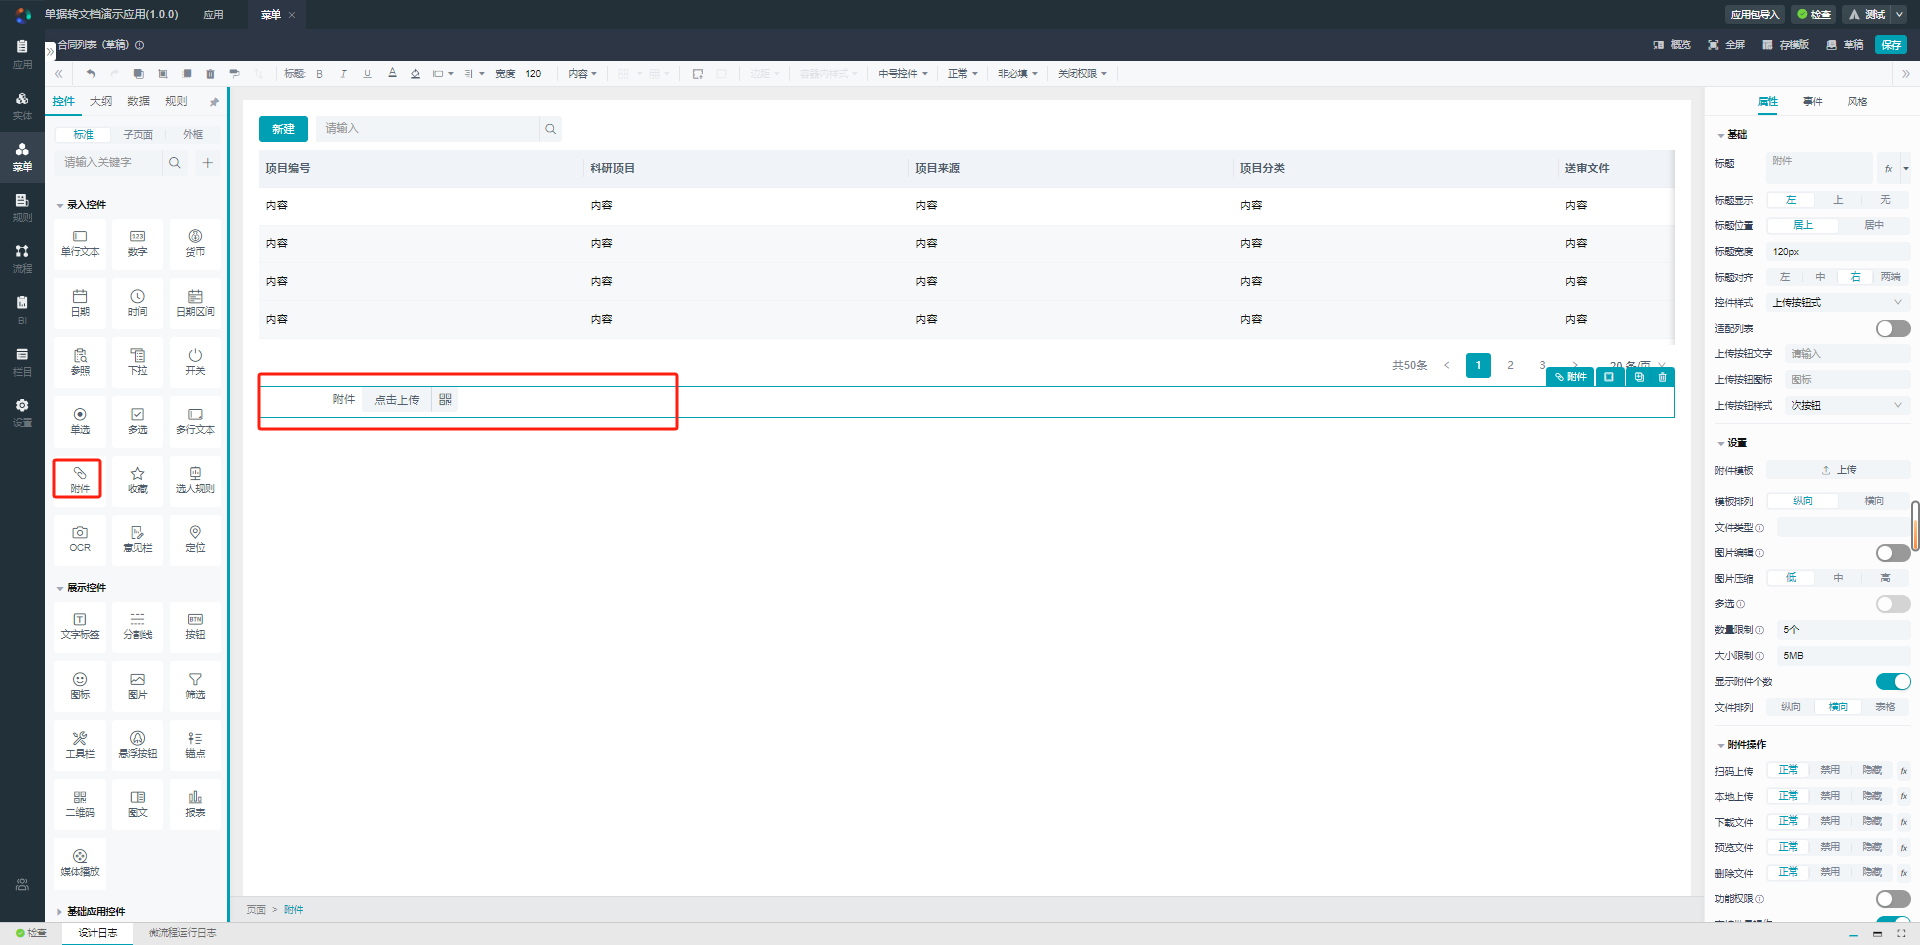The width and height of the screenshot is (1920, 945).
Task: Switch to the 事件 tab
Action: 1812,102
